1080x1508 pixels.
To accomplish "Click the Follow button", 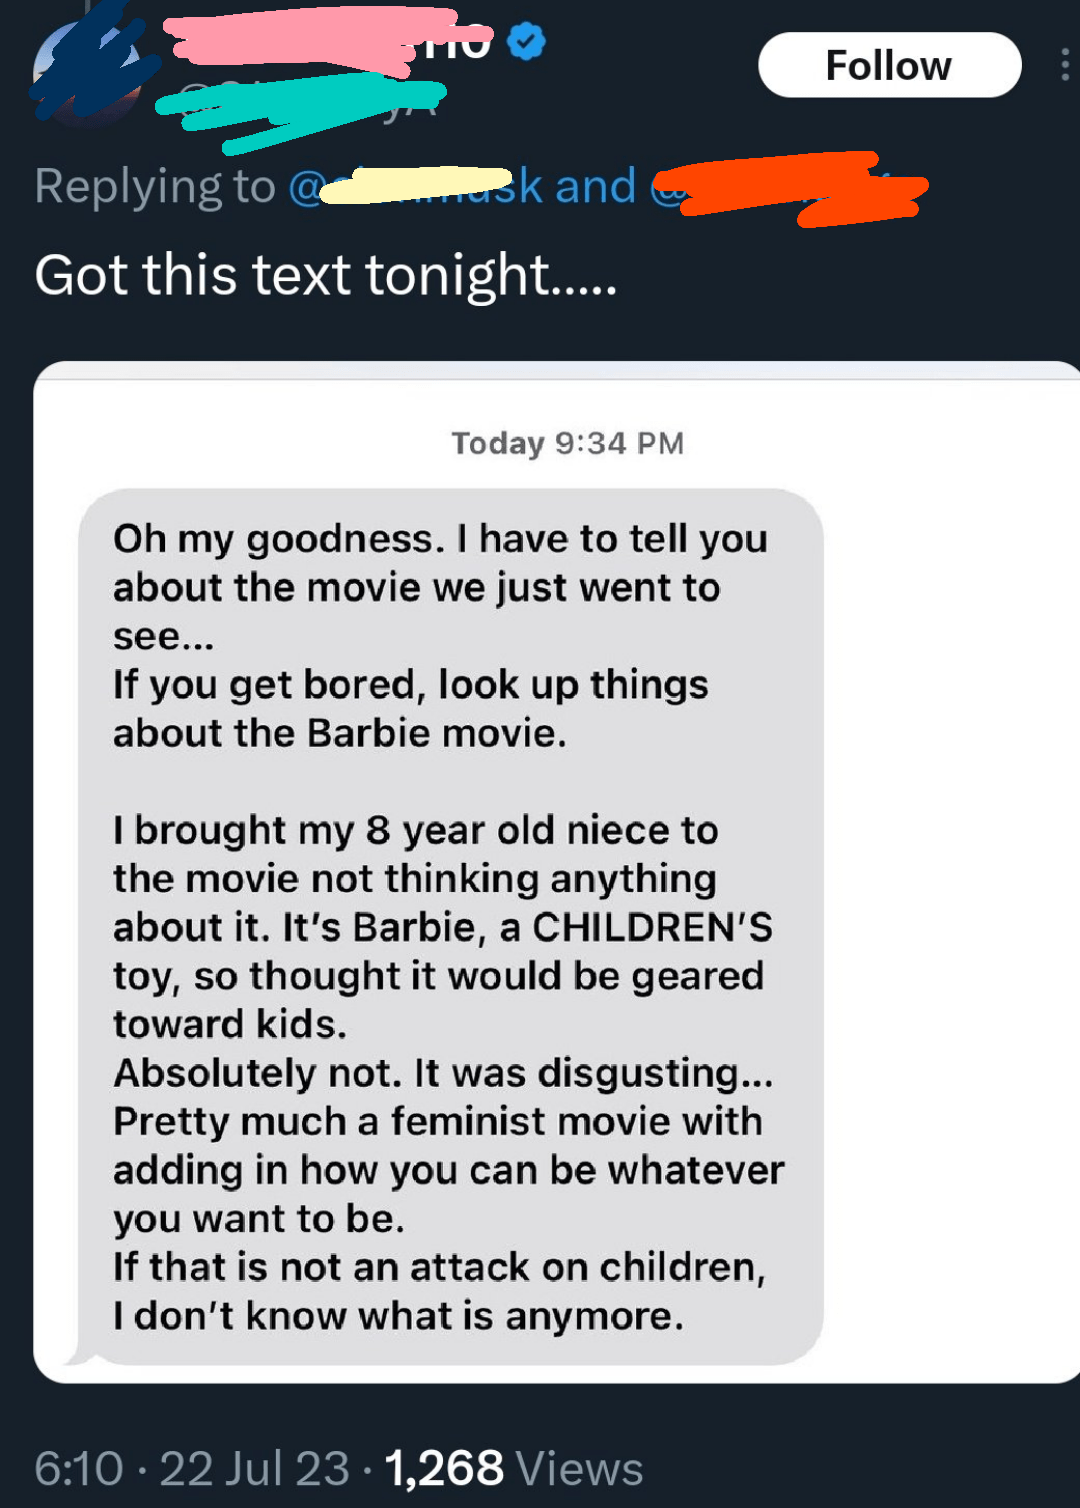I will pos(889,65).
